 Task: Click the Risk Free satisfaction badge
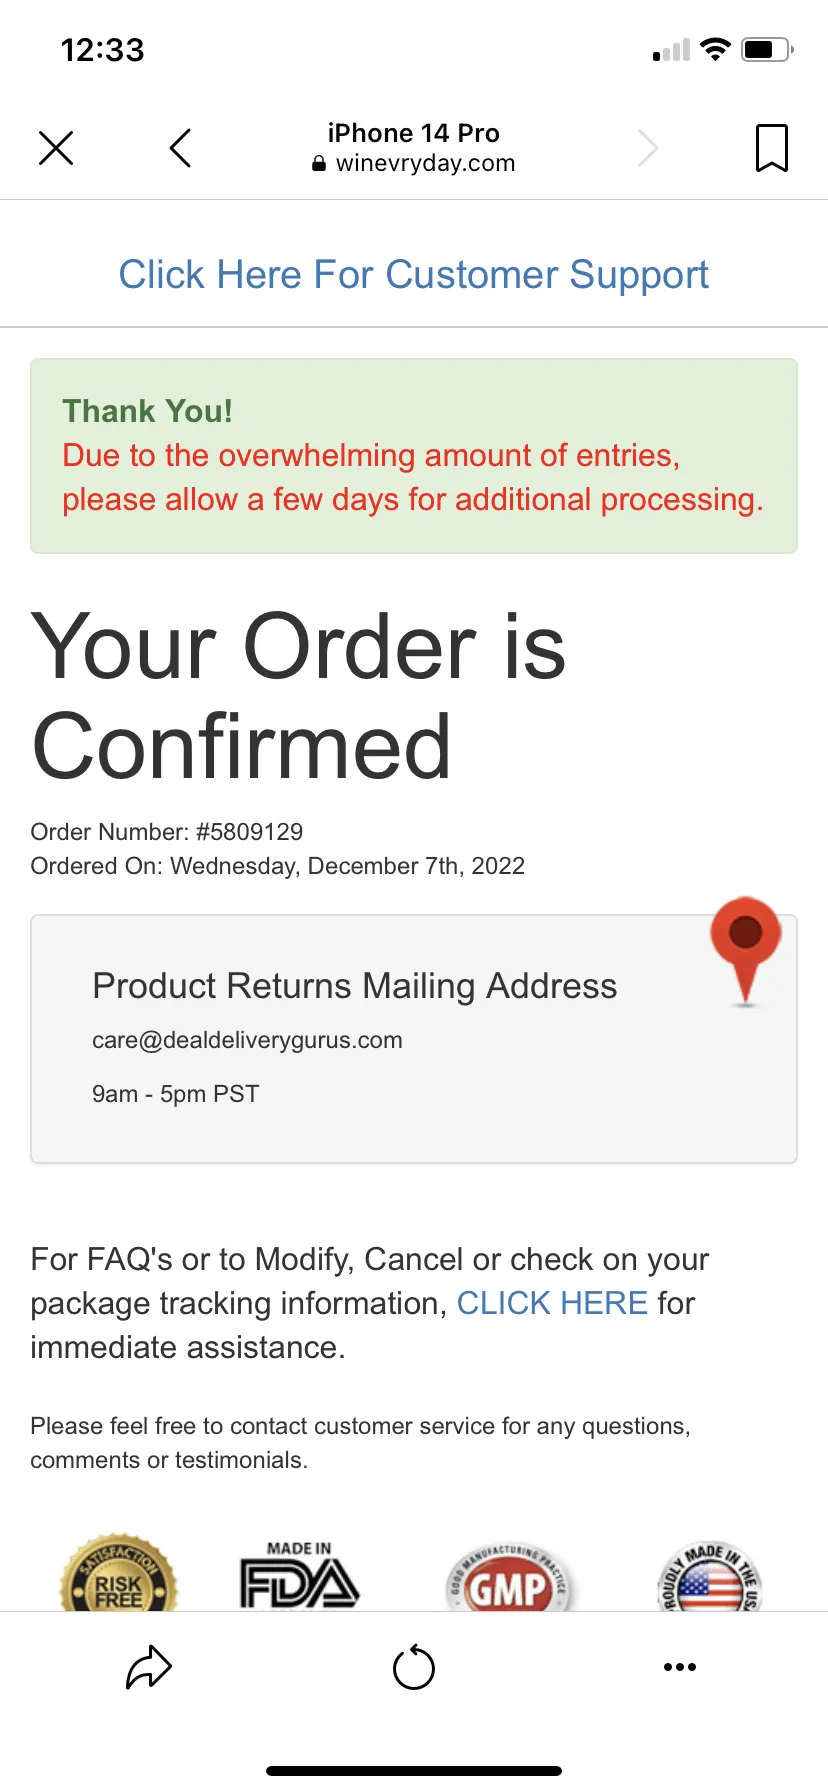point(119,1574)
